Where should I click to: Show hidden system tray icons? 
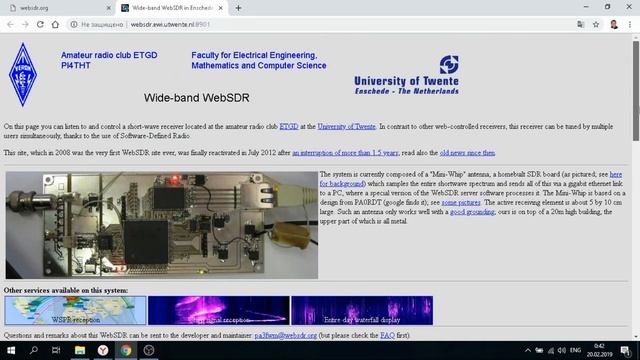click(x=528, y=350)
